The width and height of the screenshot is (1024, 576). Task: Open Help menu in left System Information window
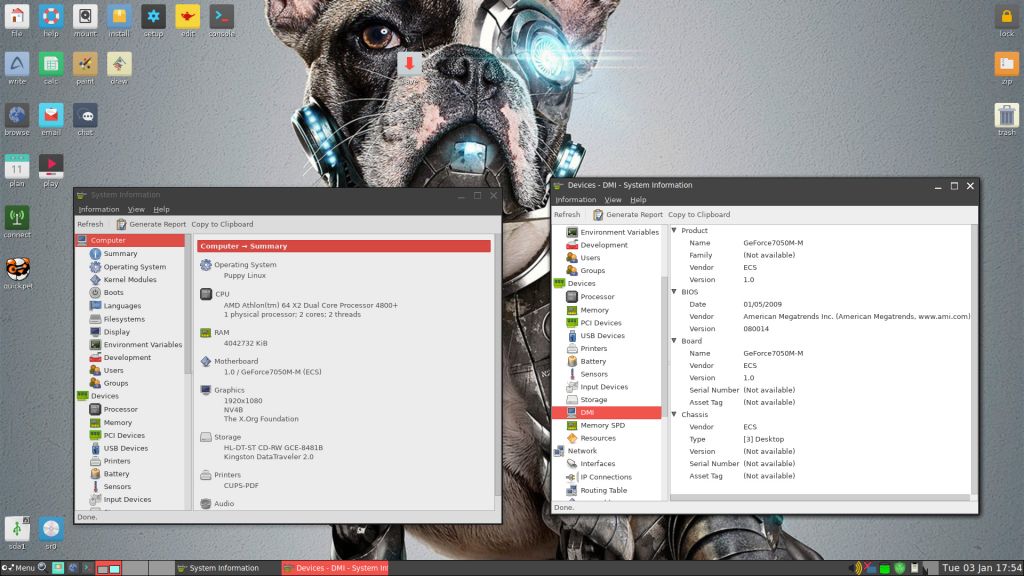coord(161,210)
